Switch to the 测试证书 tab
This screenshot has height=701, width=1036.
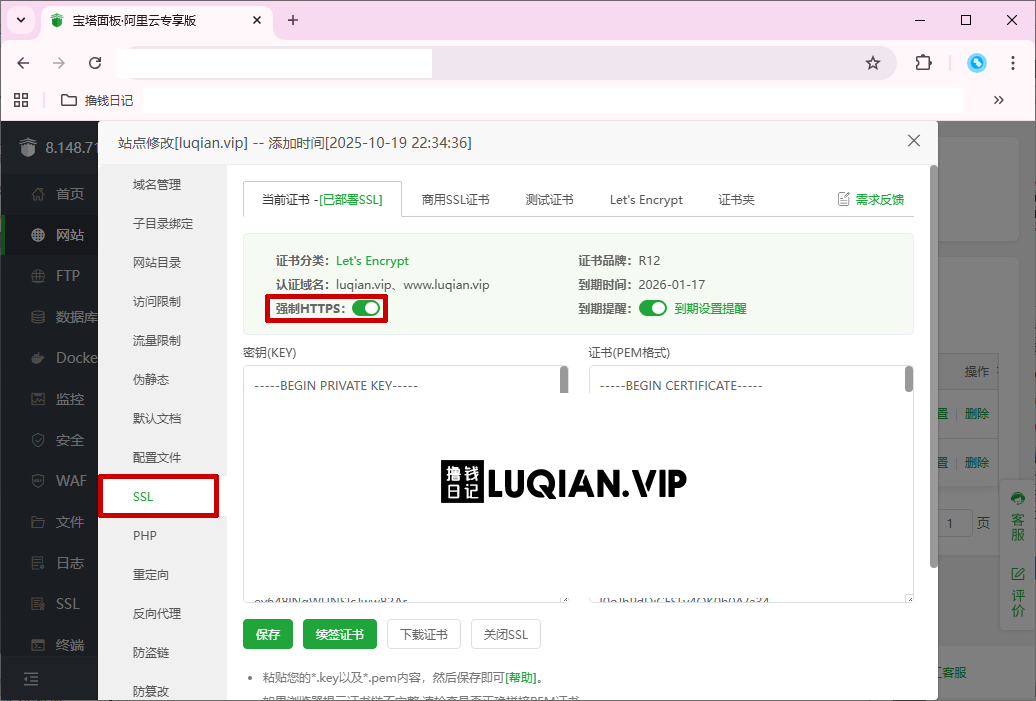pyautogui.click(x=549, y=199)
